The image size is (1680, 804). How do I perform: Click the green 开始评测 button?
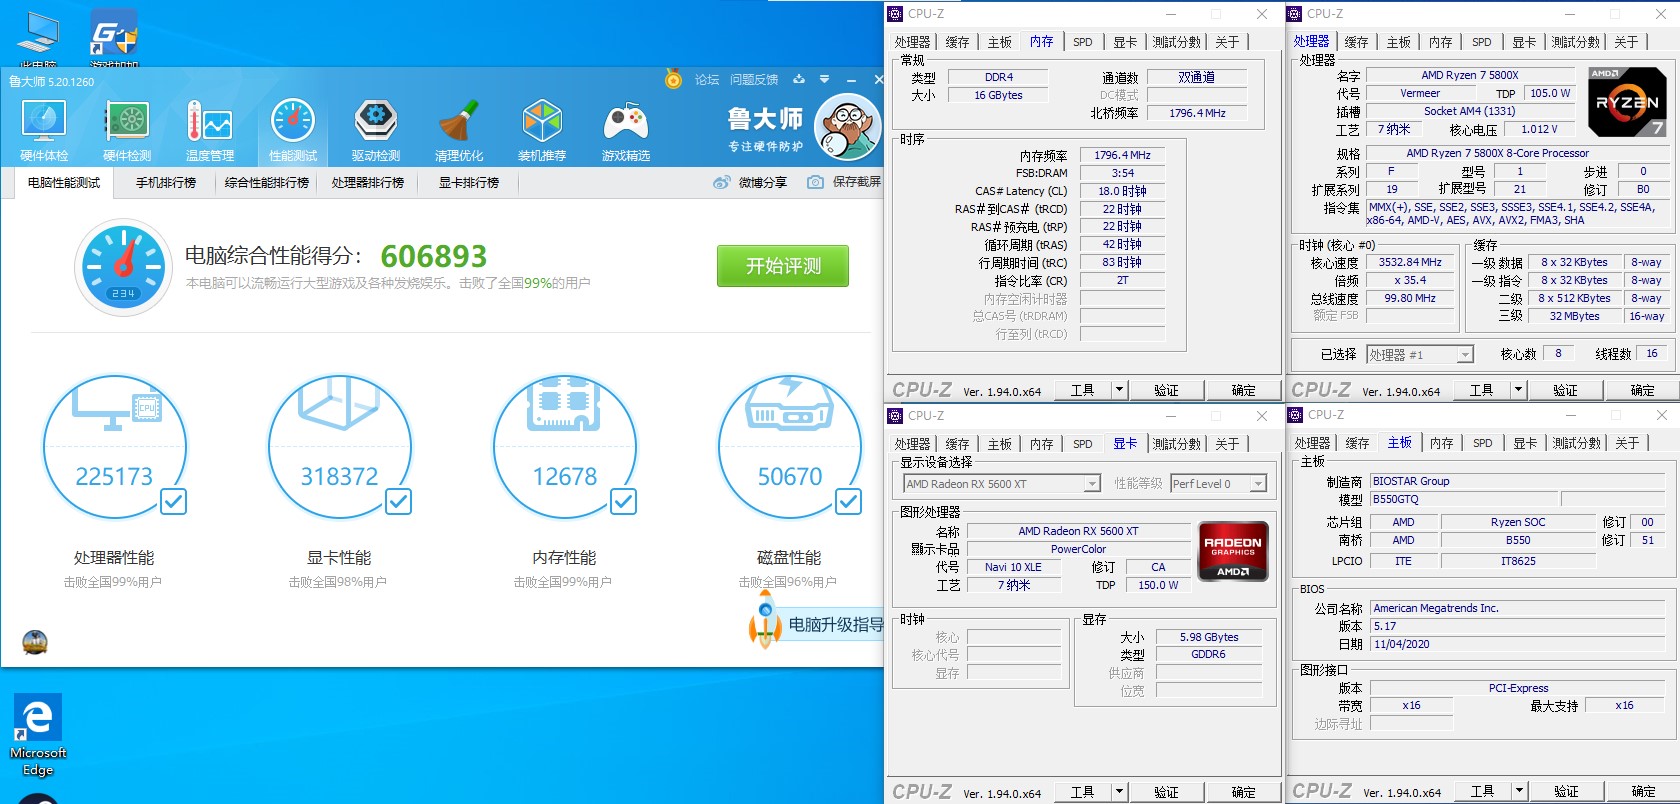783,266
